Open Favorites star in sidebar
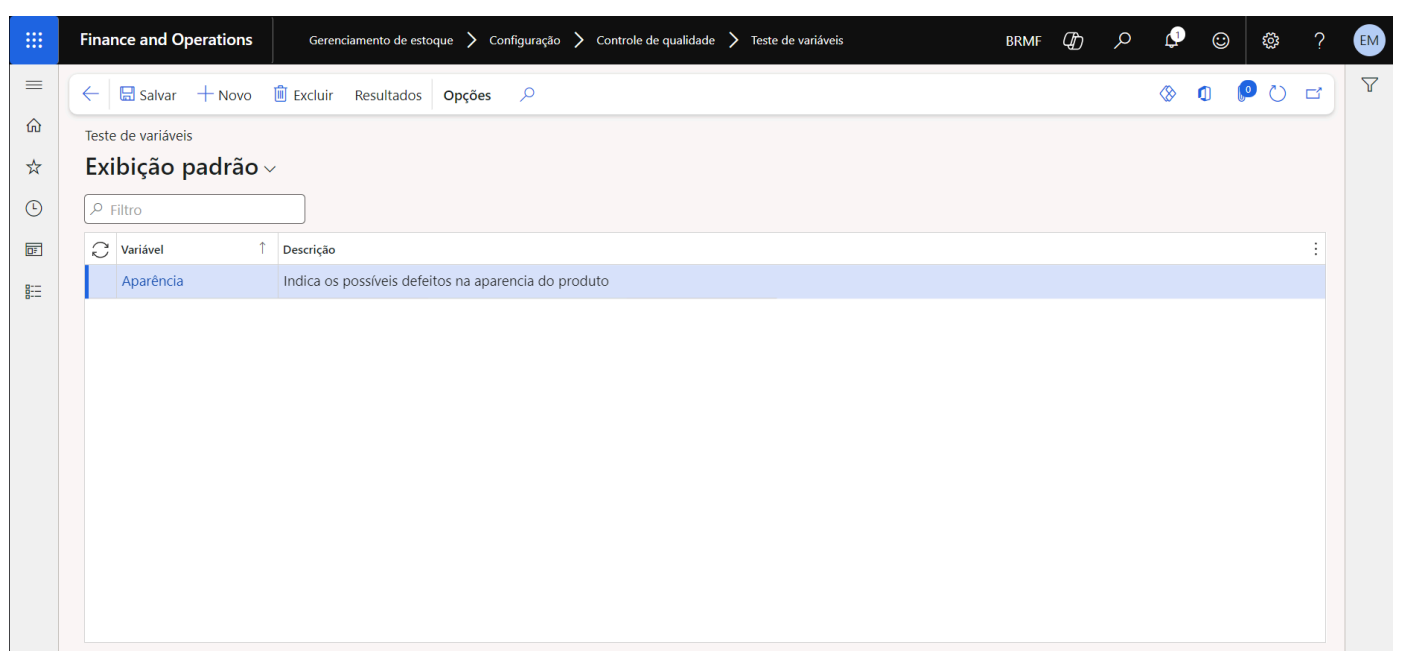The image size is (1406, 670). pyautogui.click(x=33, y=167)
